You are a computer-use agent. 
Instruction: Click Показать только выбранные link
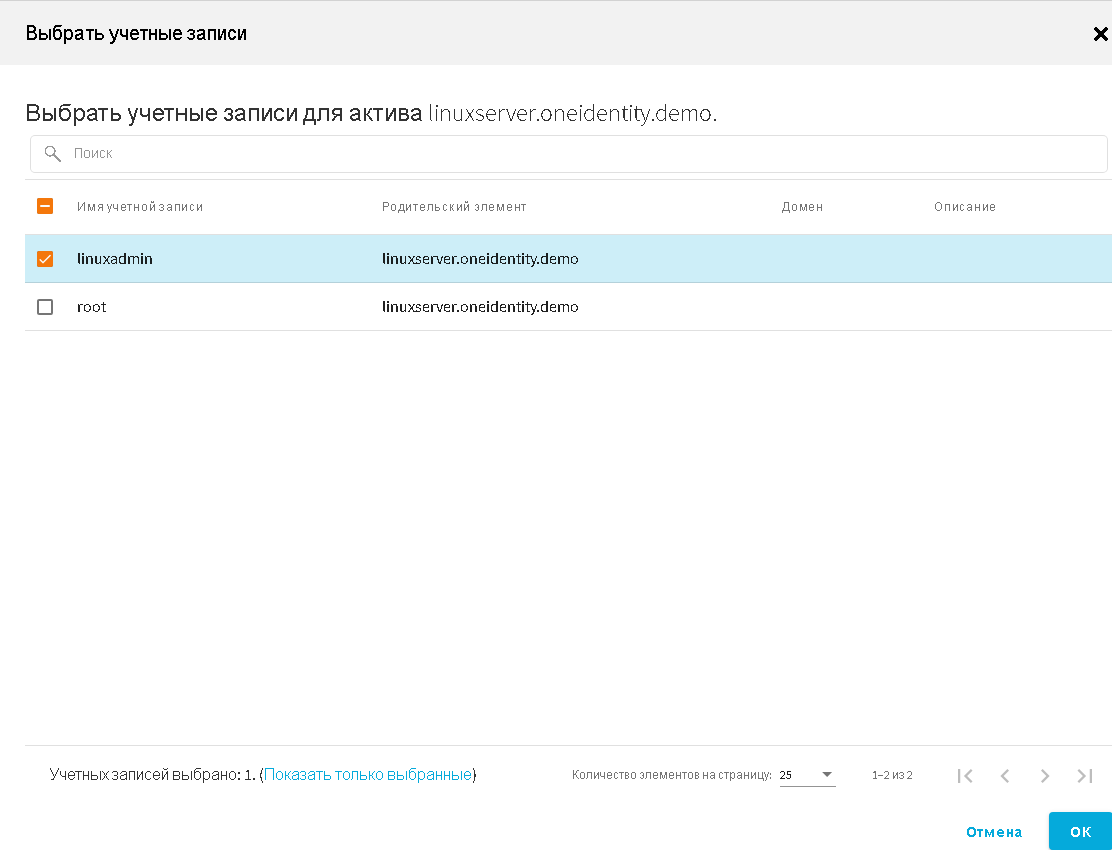click(x=368, y=775)
